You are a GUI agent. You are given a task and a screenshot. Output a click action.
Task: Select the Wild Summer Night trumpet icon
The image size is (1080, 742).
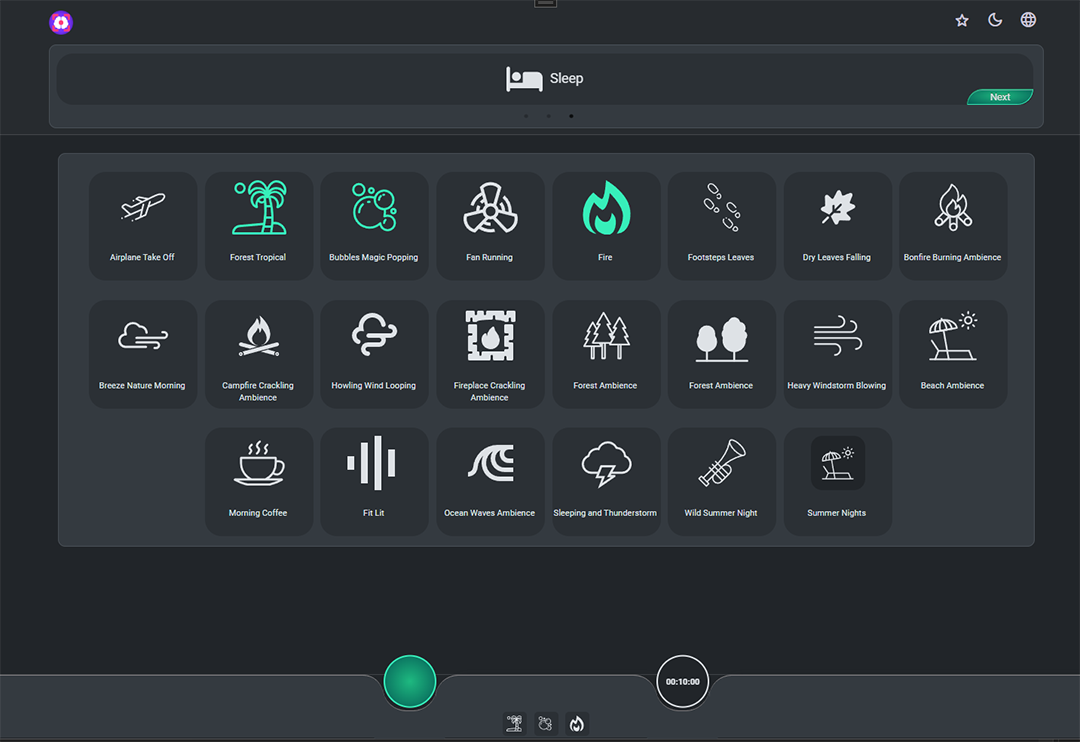coord(721,463)
